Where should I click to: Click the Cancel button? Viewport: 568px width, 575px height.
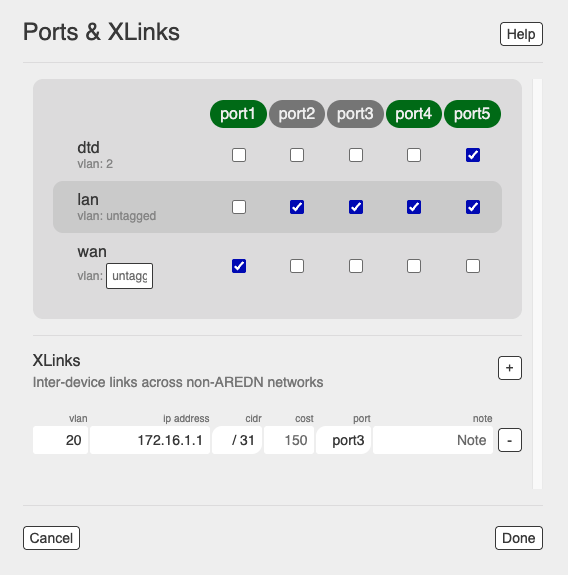(51, 538)
